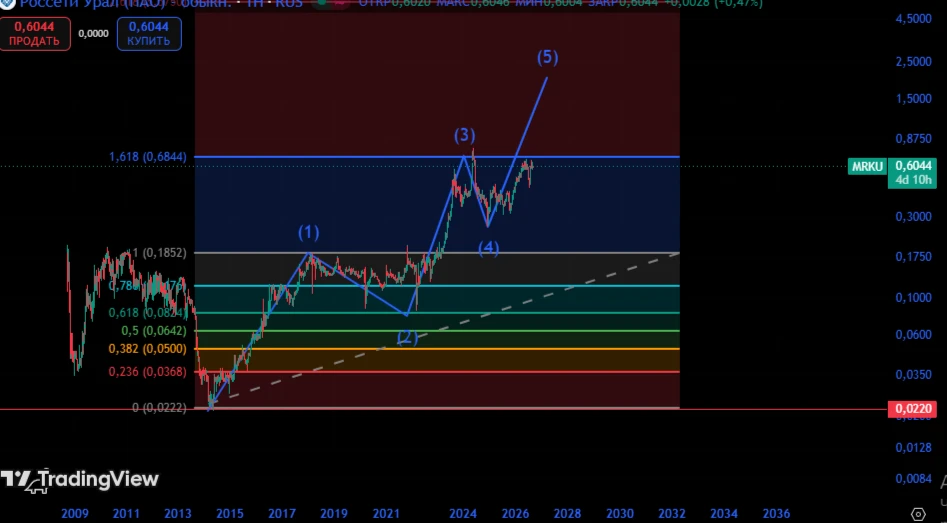947x523 pixels.
Task: Click the 0,0350 price scale value
Action: pos(914,375)
